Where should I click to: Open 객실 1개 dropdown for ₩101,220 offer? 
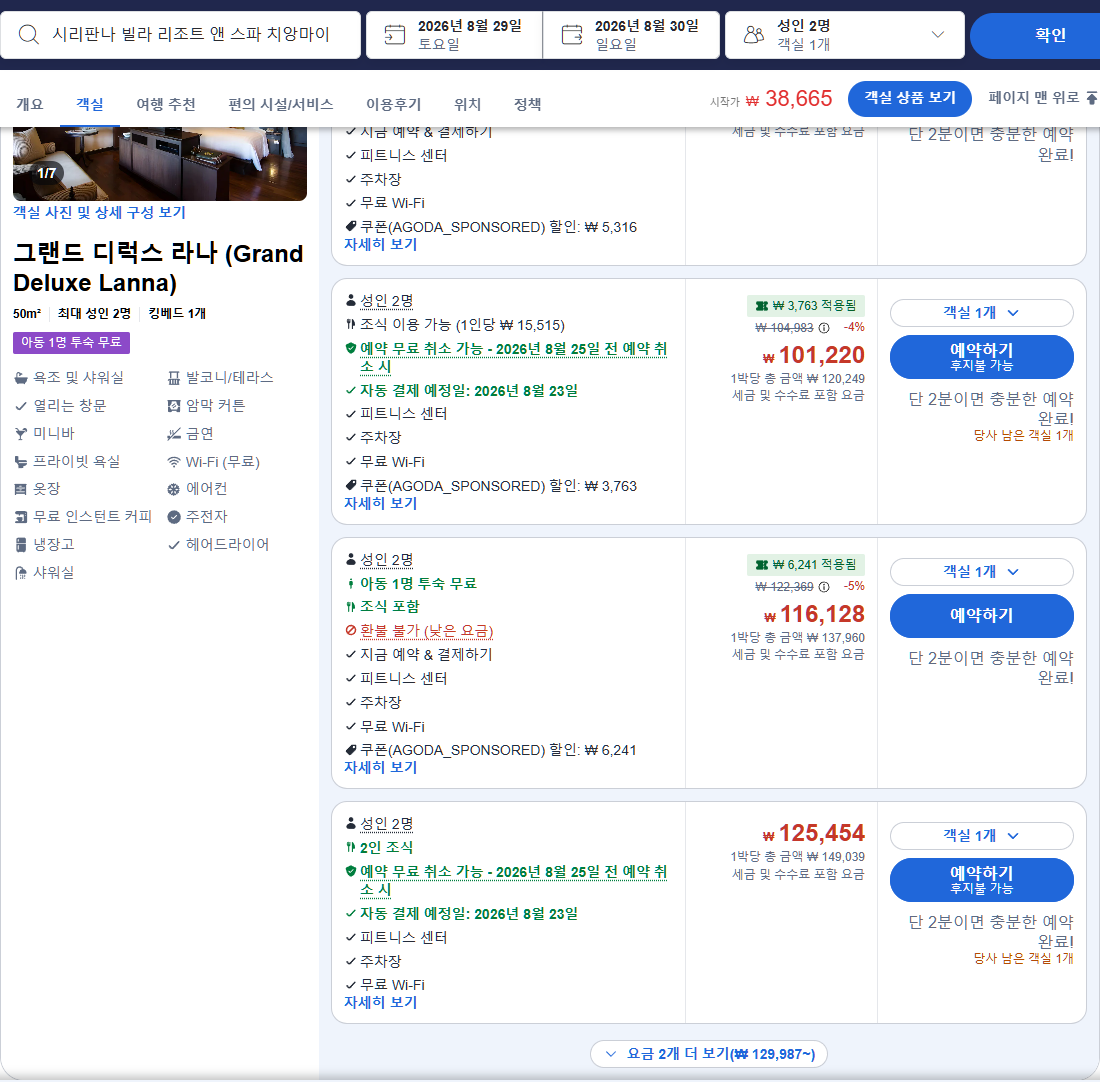point(981,313)
